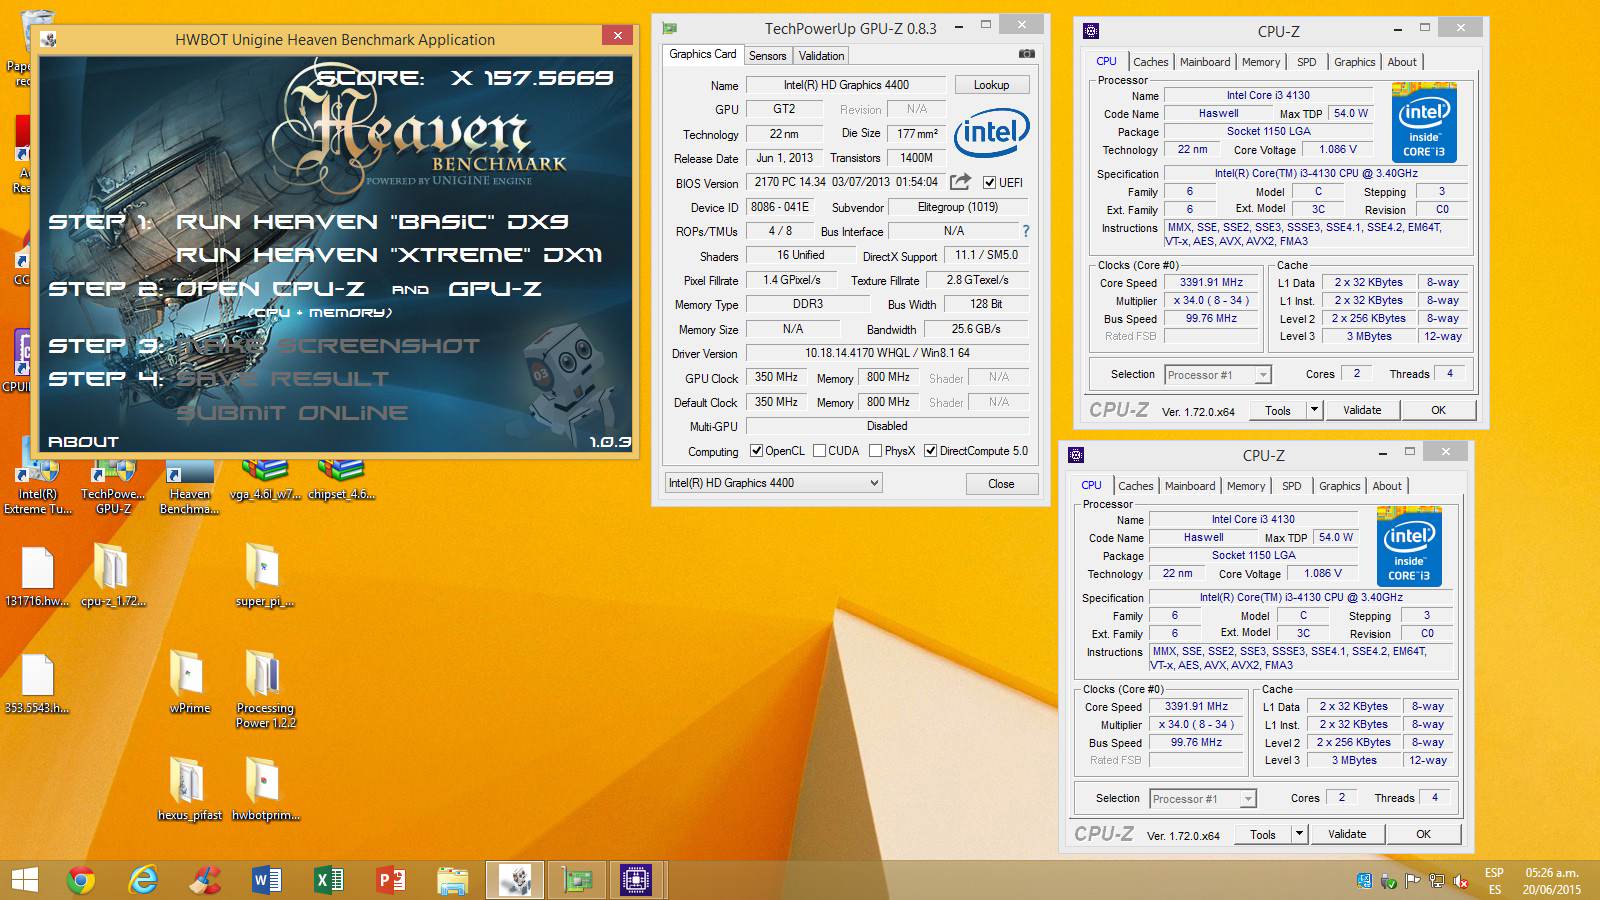The width and height of the screenshot is (1600, 900).
Task: Toggle the PhysX checkbox
Action: point(876,451)
